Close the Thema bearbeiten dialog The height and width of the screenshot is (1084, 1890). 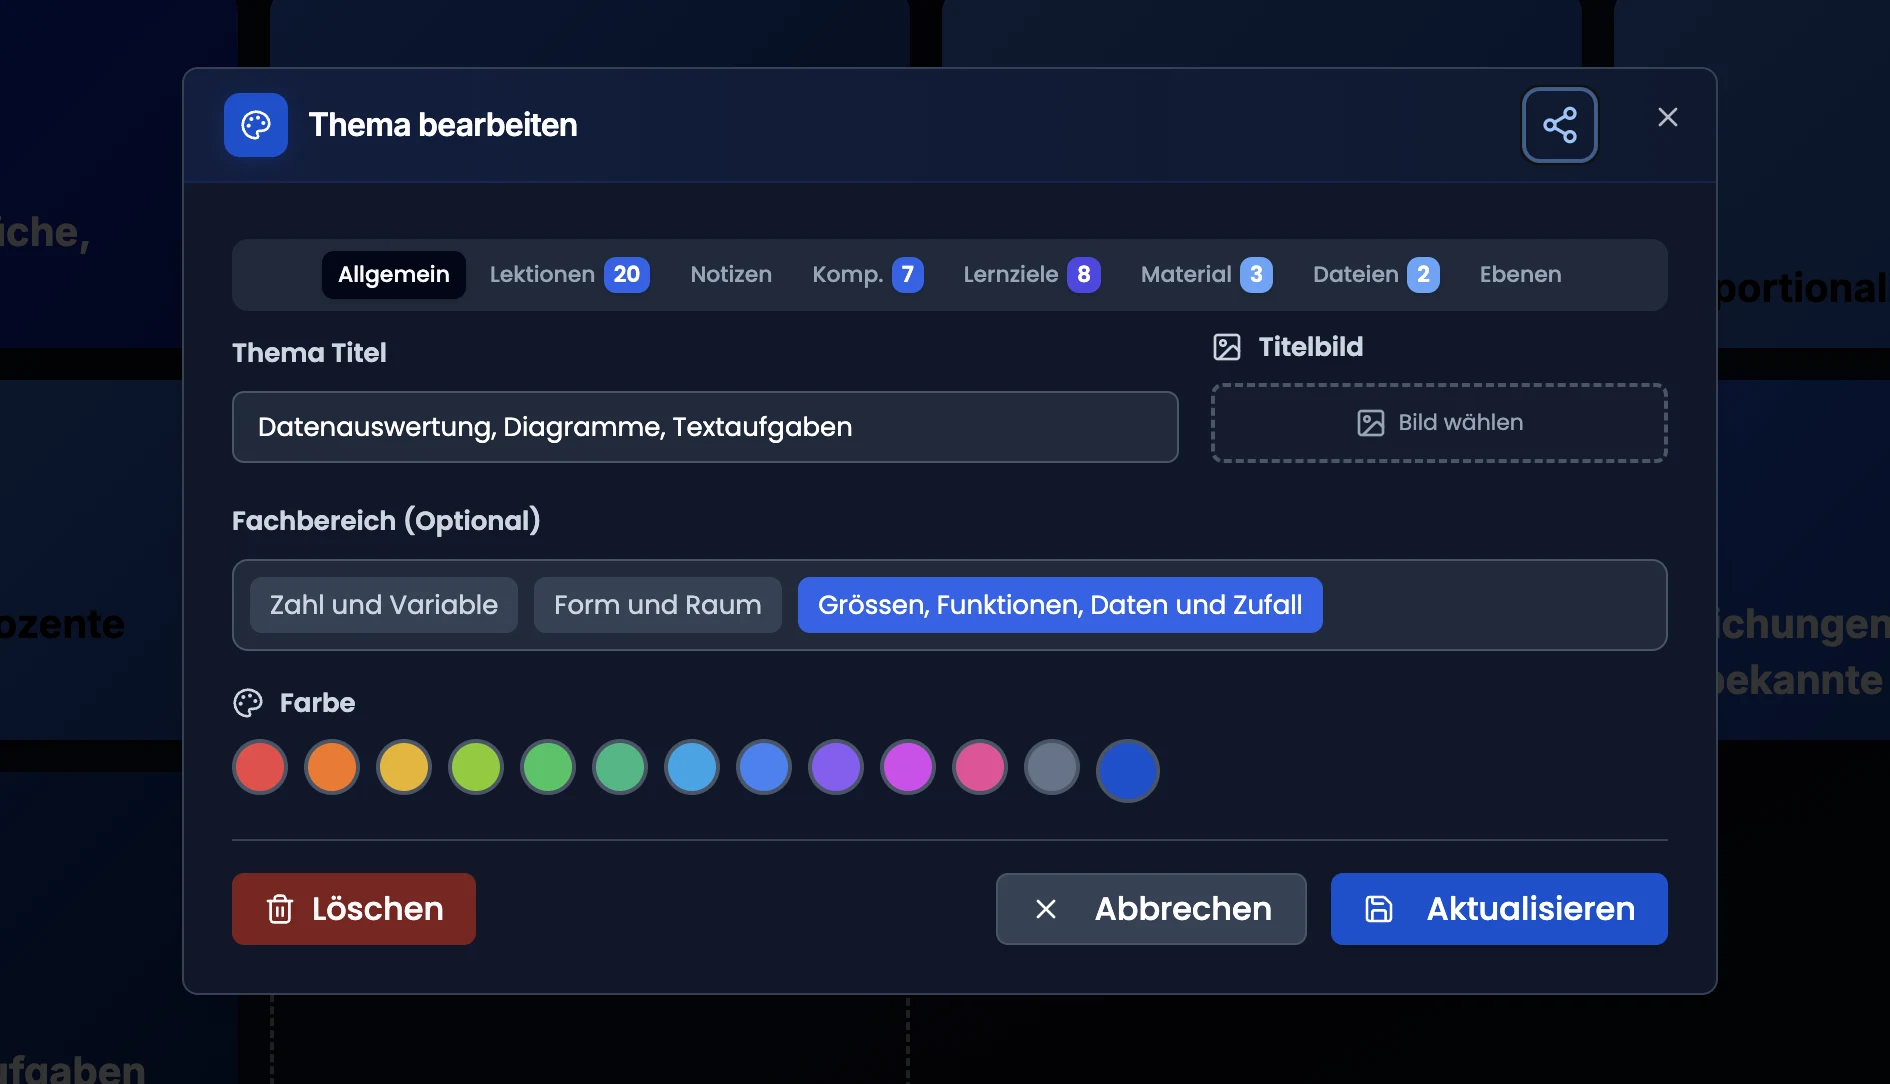pos(1667,117)
